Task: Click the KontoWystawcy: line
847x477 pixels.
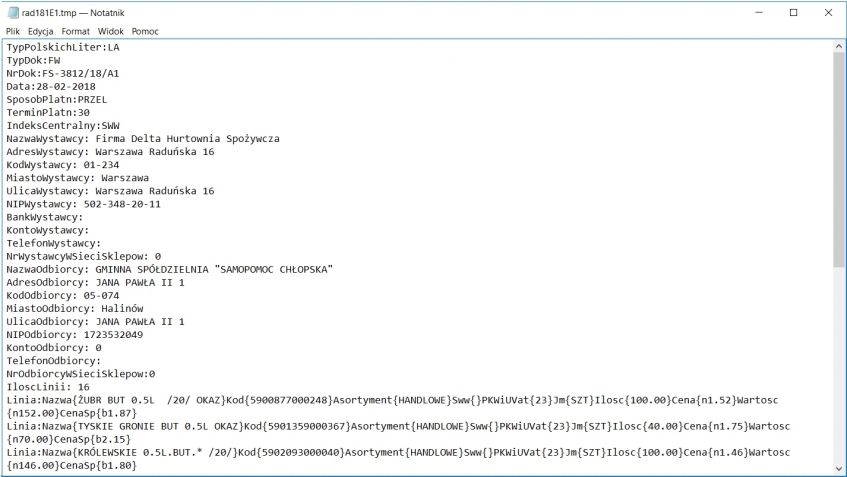Action: tap(48, 230)
